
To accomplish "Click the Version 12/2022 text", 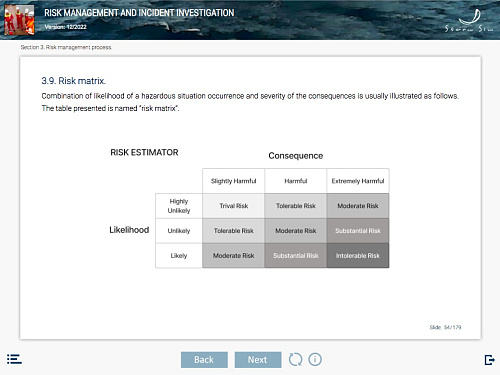I will pyautogui.click(x=66, y=27).
